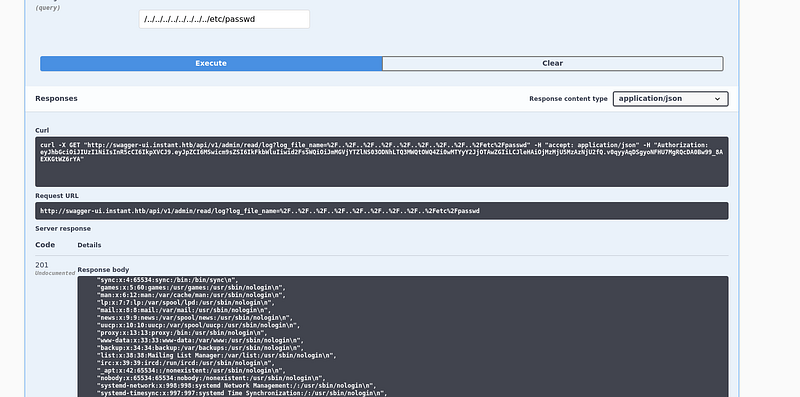The image size is (800, 397).
Task: Click the sync:x:4:65534 line in response
Action: [x=167, y=280]
